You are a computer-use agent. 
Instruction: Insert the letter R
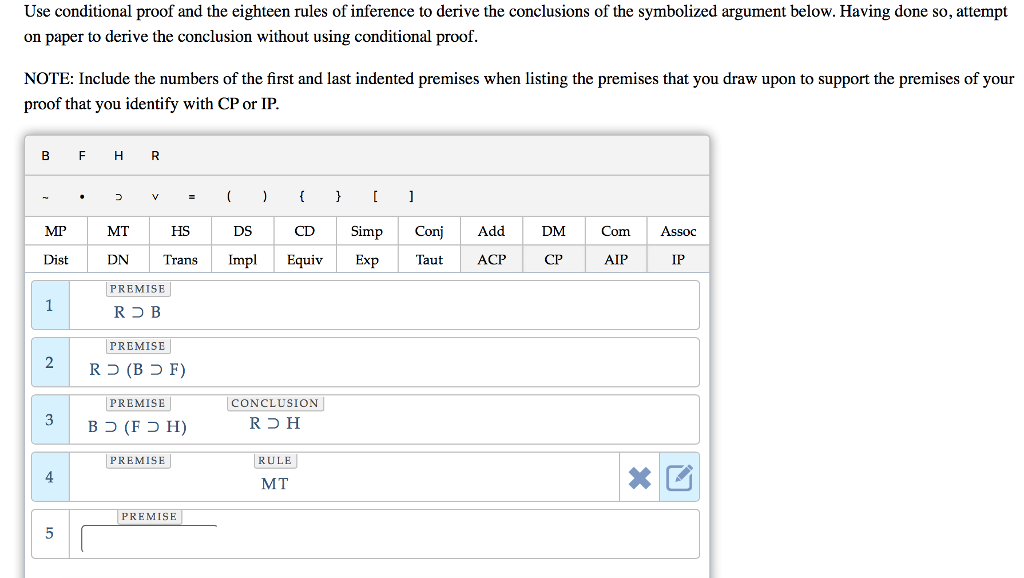pyautogui.click(x=154, y=155)
